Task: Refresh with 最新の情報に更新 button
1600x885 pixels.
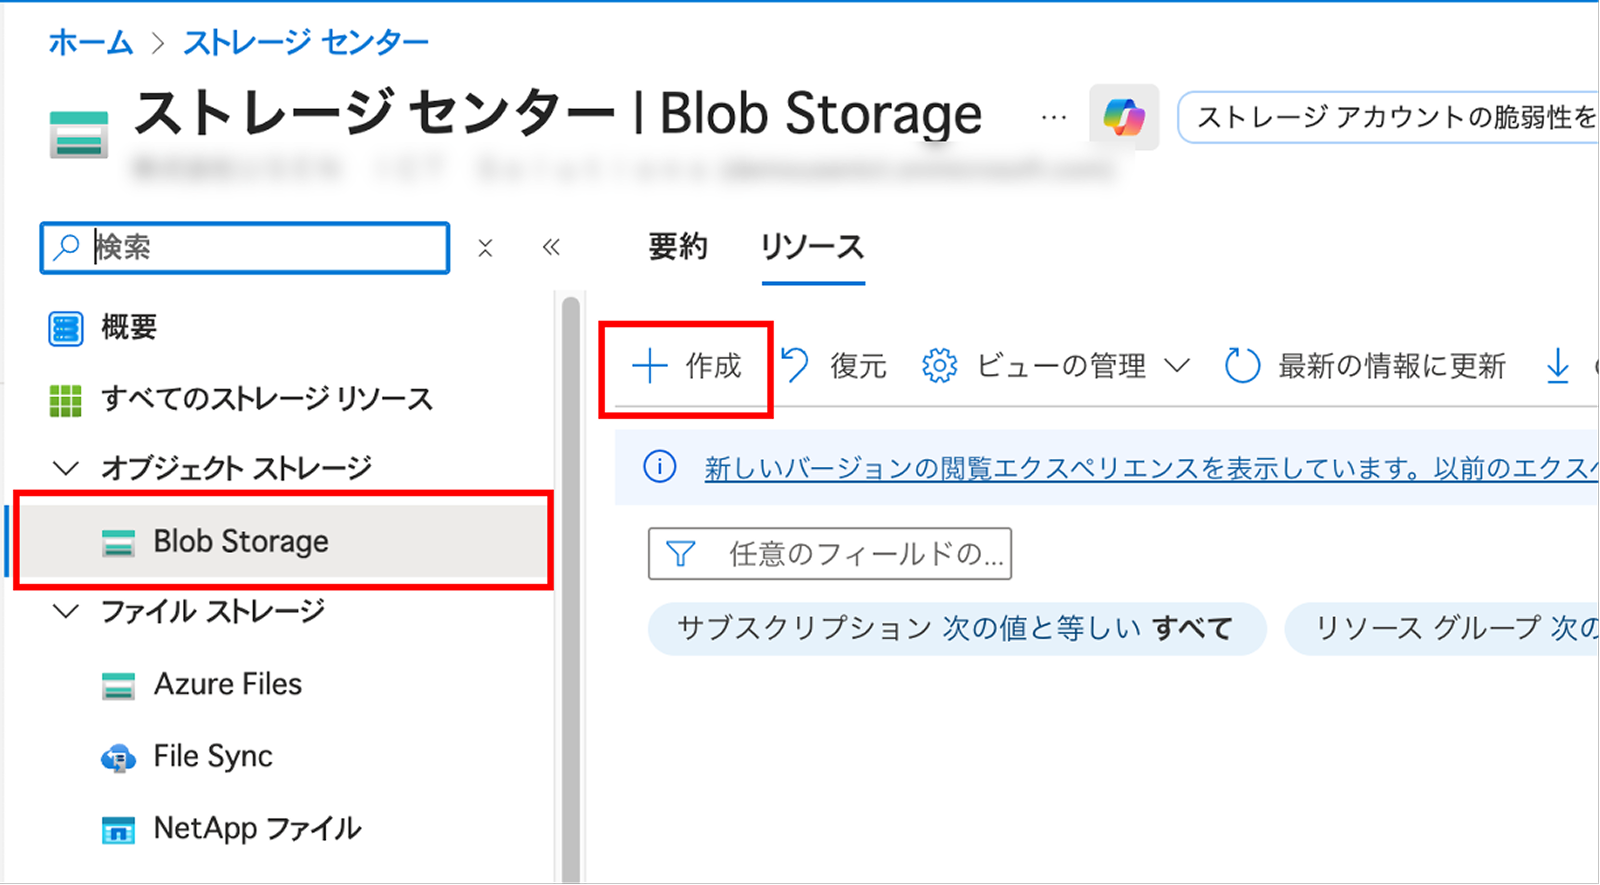Action: (1366, 367)
